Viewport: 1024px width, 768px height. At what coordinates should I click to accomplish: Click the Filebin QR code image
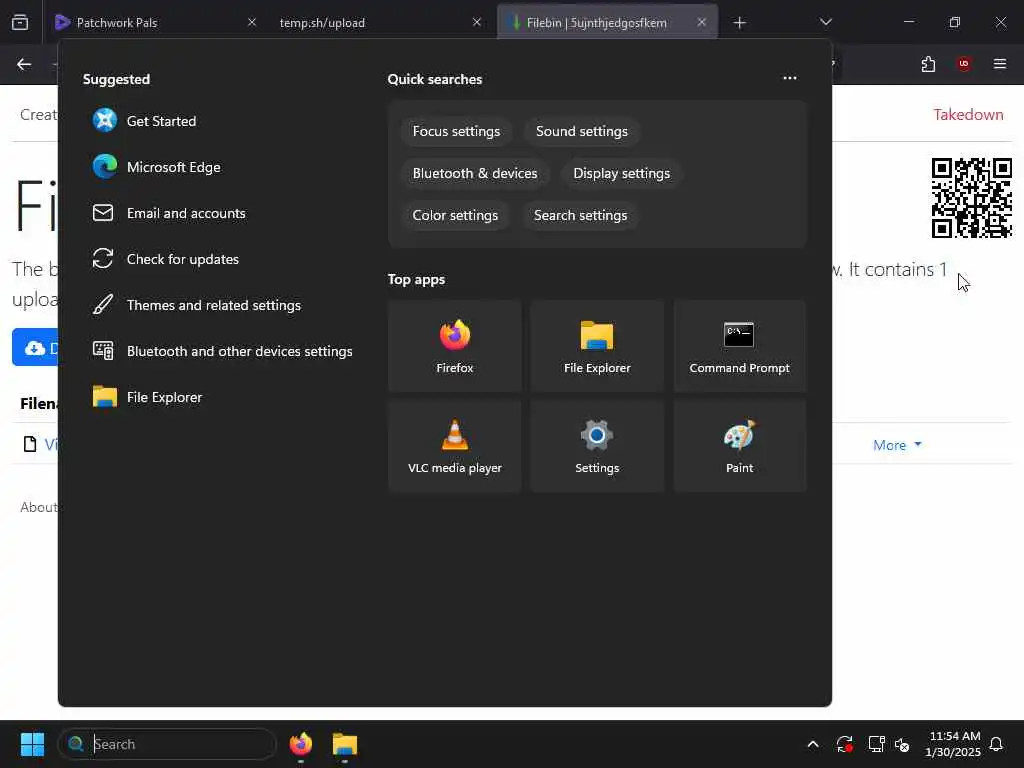971,198
